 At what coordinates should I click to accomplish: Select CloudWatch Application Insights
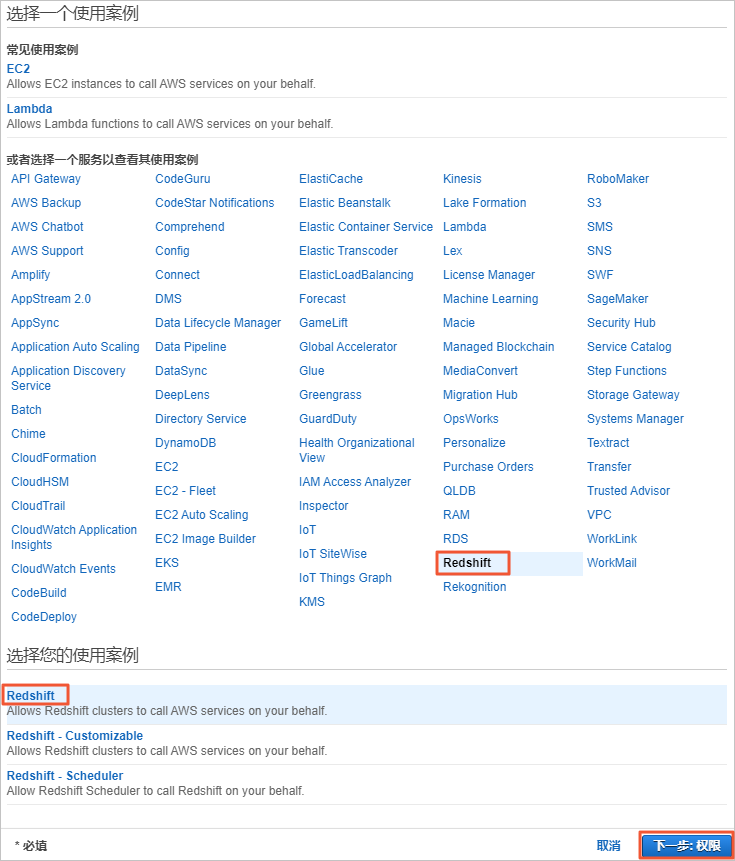coord(74,538)
